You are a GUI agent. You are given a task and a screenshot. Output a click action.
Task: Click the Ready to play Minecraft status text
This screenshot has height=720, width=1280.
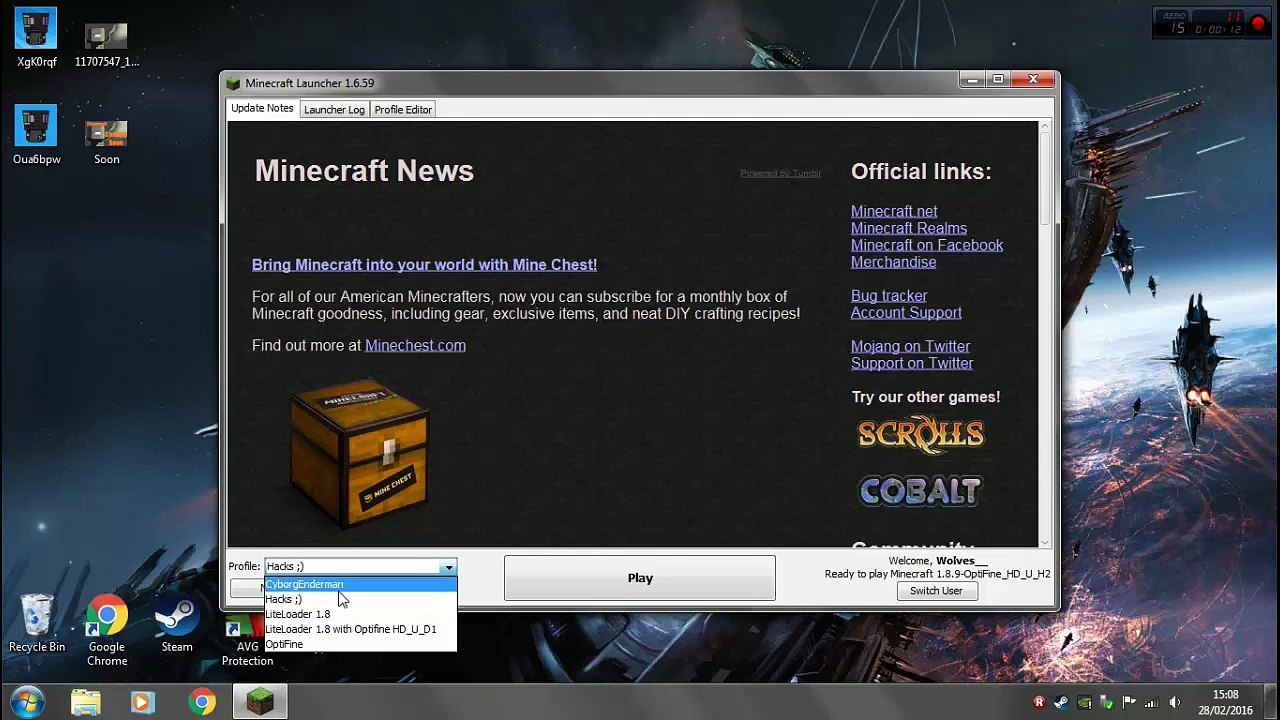(937, 574)
